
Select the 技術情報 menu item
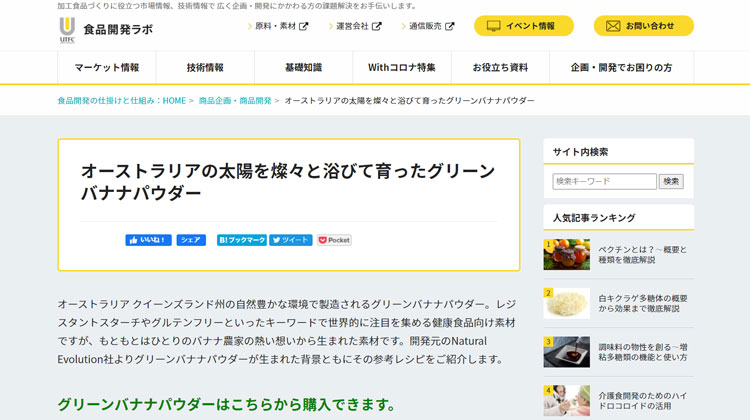[205, 68]
